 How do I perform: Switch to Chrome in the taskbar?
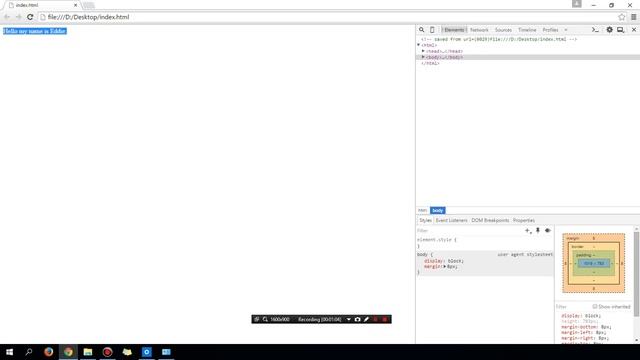click(x=68, y=352)
